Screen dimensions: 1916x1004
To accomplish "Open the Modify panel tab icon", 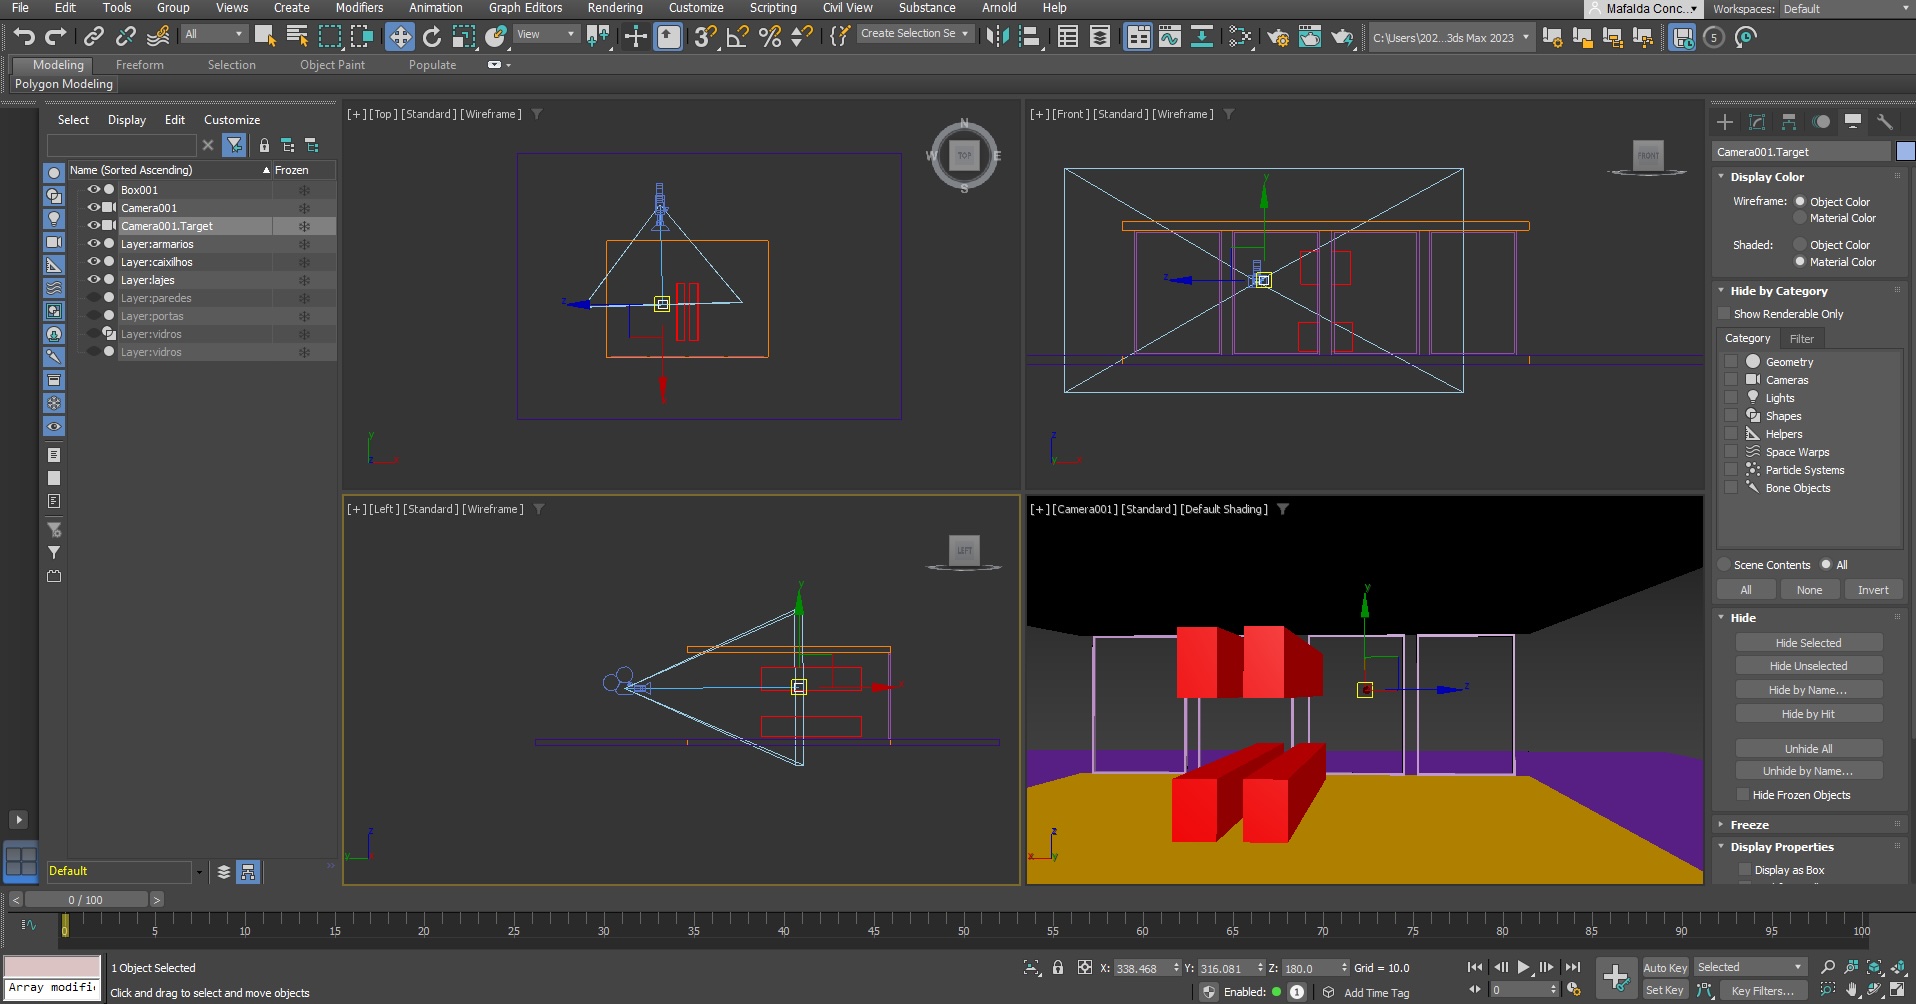I will [1757, 122].
